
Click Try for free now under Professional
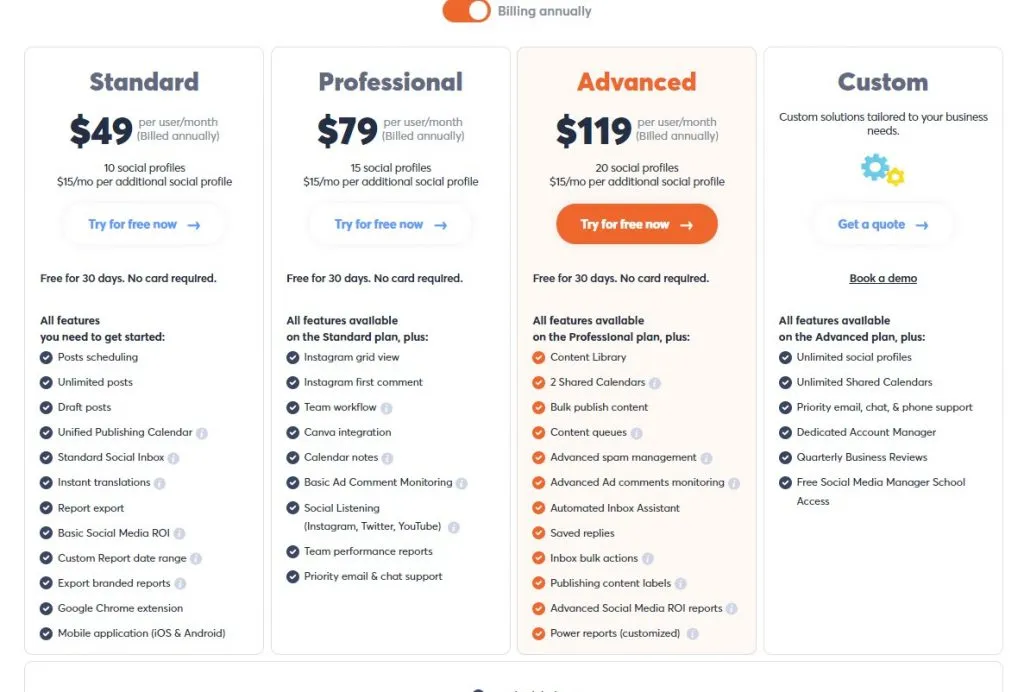[x=391, y=225]
